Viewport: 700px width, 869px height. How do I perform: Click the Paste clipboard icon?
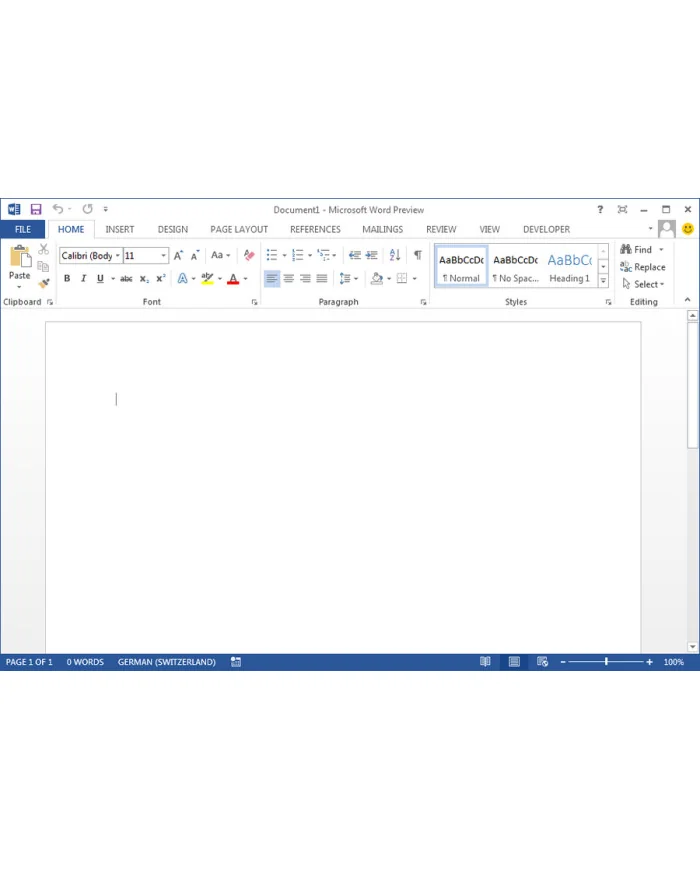[20, 257]
